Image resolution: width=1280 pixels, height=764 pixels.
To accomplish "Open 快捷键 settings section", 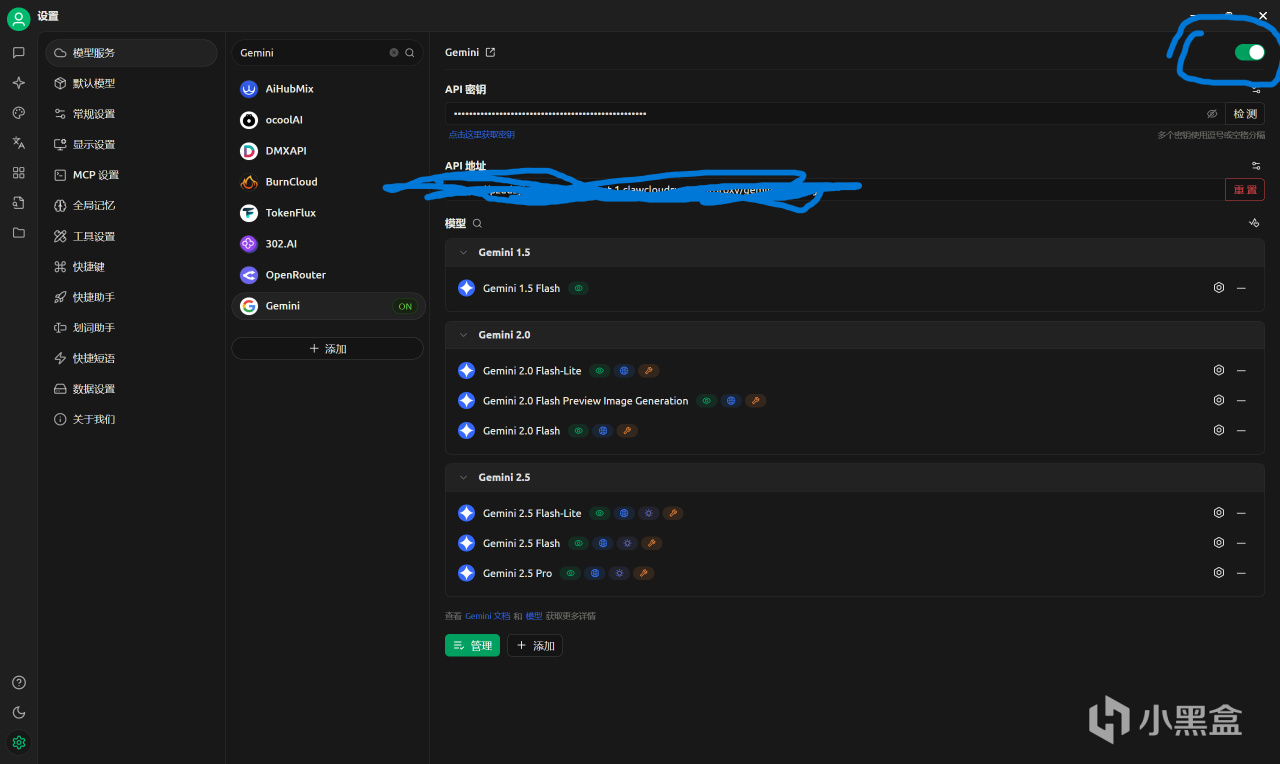I will (x=131, y=267).
